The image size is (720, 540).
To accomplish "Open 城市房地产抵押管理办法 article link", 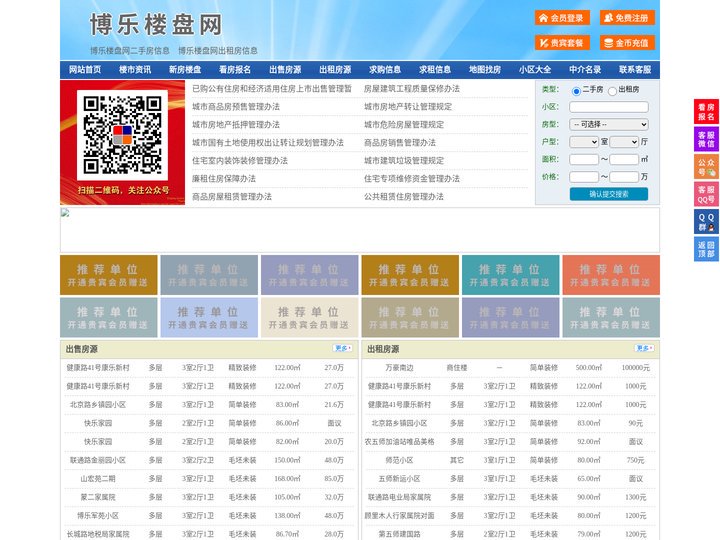I will 236,124.
